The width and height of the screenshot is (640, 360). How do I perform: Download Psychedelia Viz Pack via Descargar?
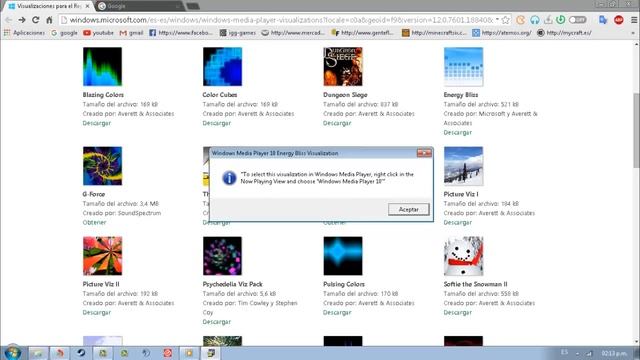pos(217,322)
